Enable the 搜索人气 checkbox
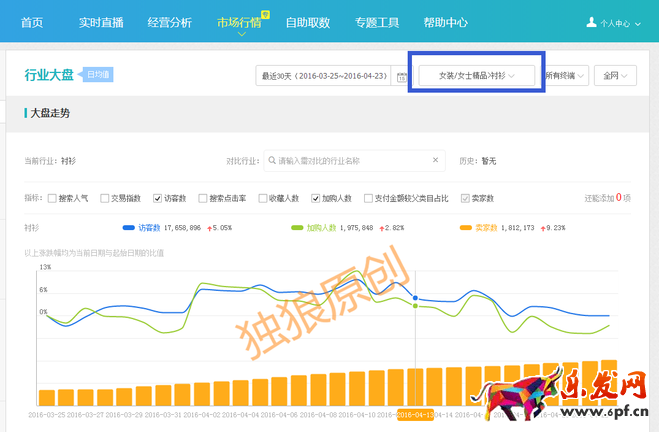659x432 pixels. pyautogui.click(x=53, y=198)
